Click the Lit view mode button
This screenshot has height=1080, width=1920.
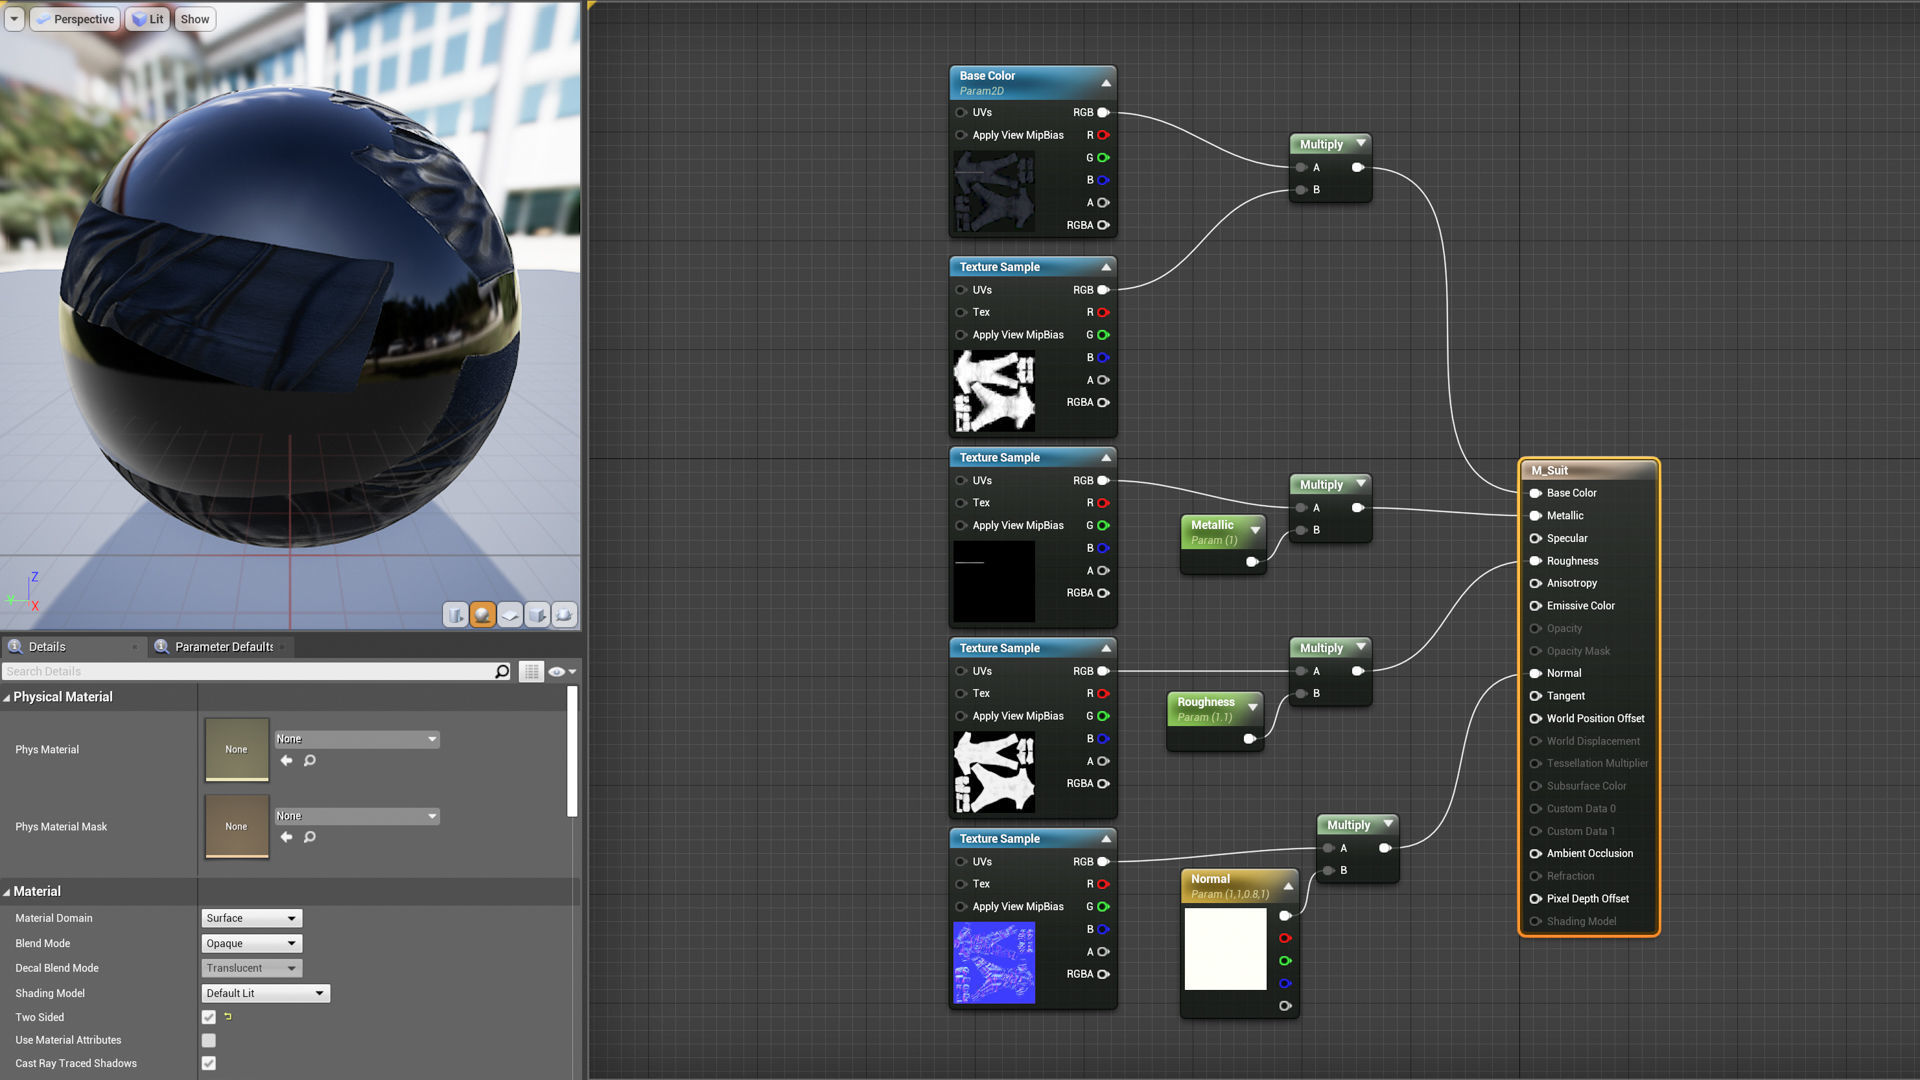pyautogui.click(x=148, y=19)
